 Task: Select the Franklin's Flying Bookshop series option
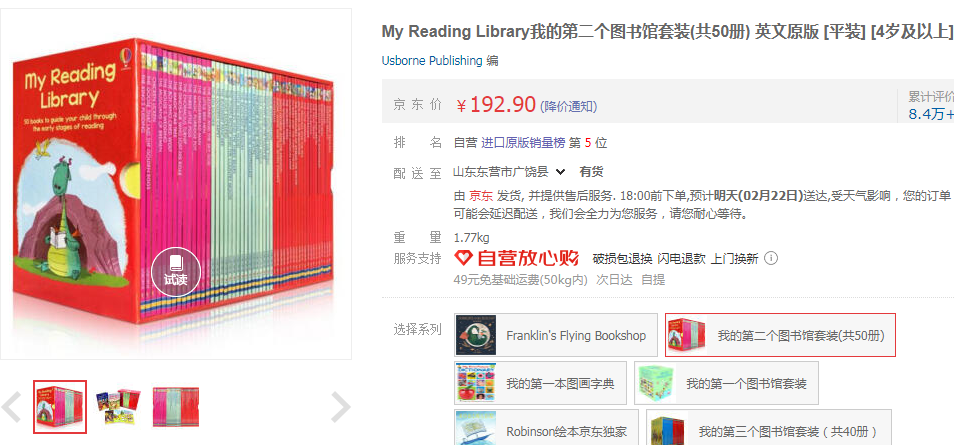[x=556, y=335]
